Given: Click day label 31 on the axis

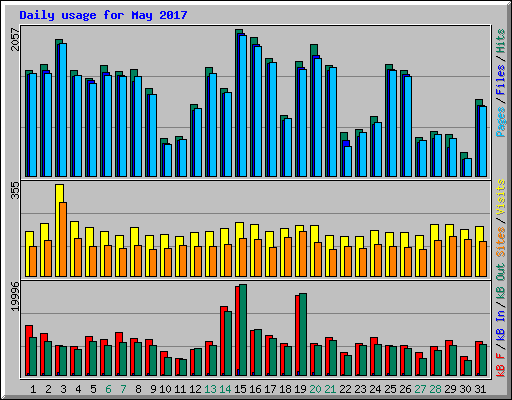Looking at the screenshot, I should 480,389.
